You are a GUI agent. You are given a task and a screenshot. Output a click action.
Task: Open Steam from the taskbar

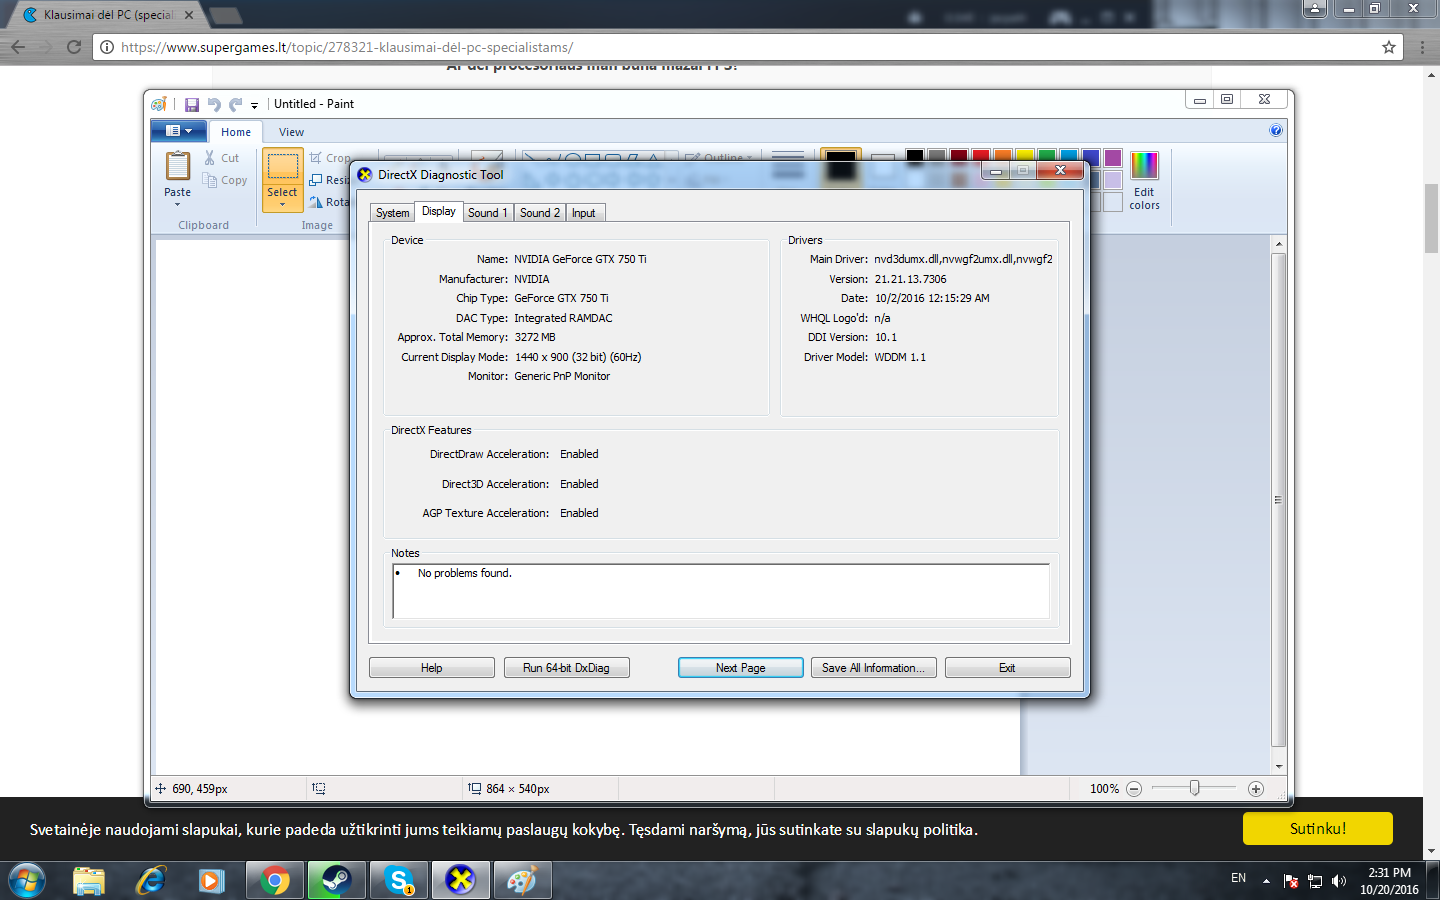click(336, 881)
